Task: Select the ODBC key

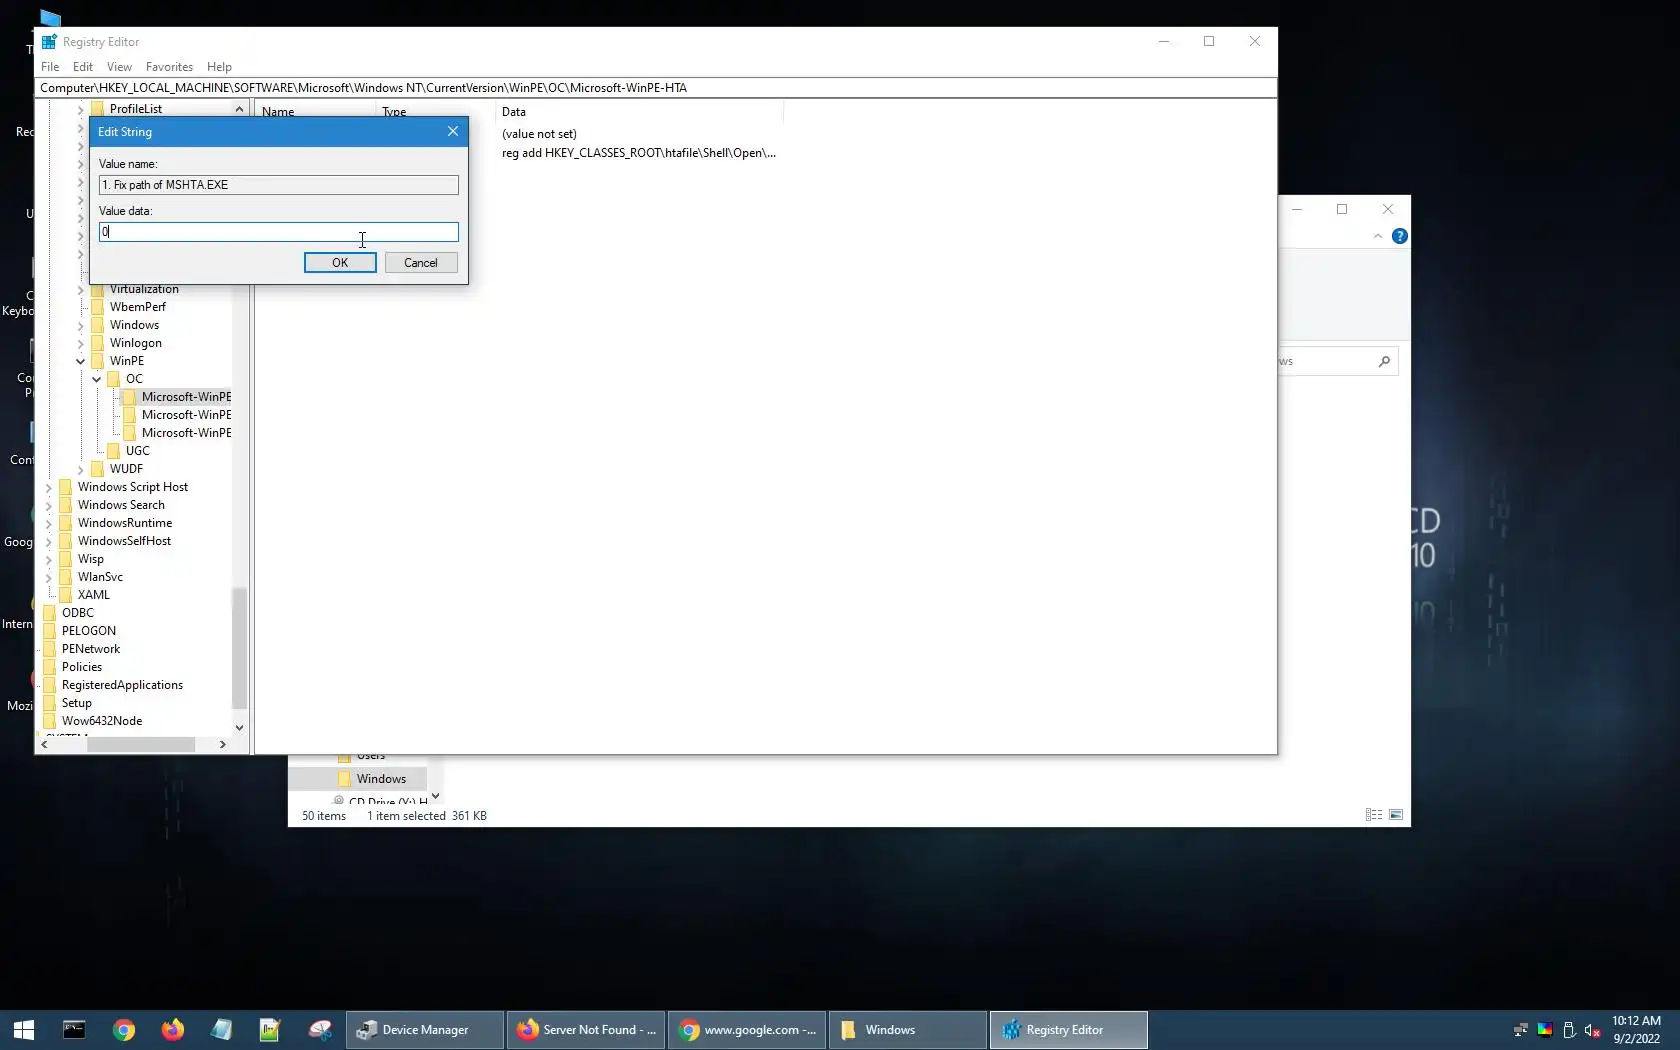Action: pyautogui.click(x=78, y=613)
